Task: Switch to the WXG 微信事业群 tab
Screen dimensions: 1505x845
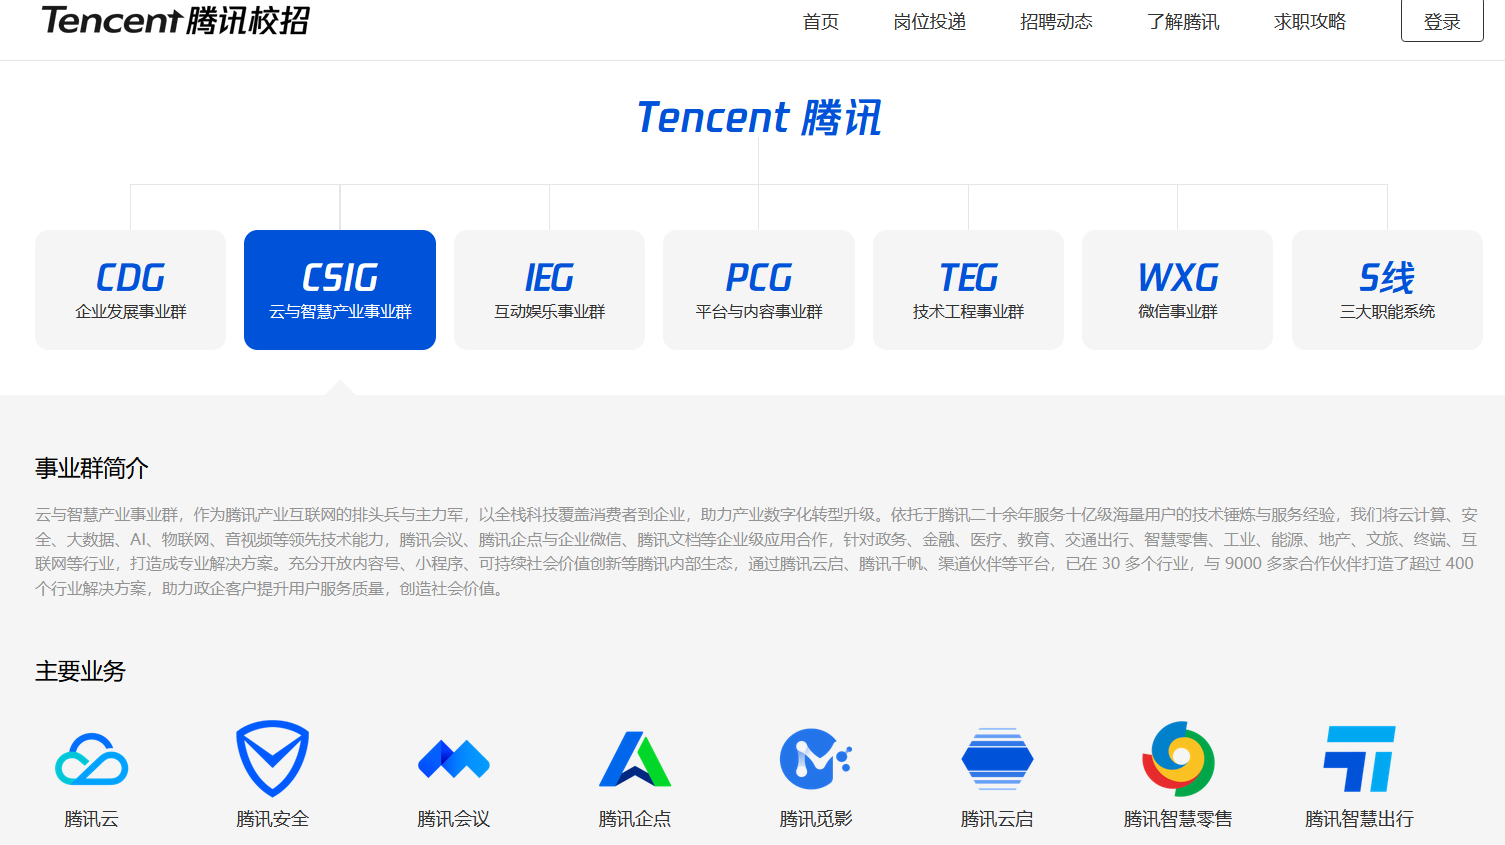Action: (1178, 290)
